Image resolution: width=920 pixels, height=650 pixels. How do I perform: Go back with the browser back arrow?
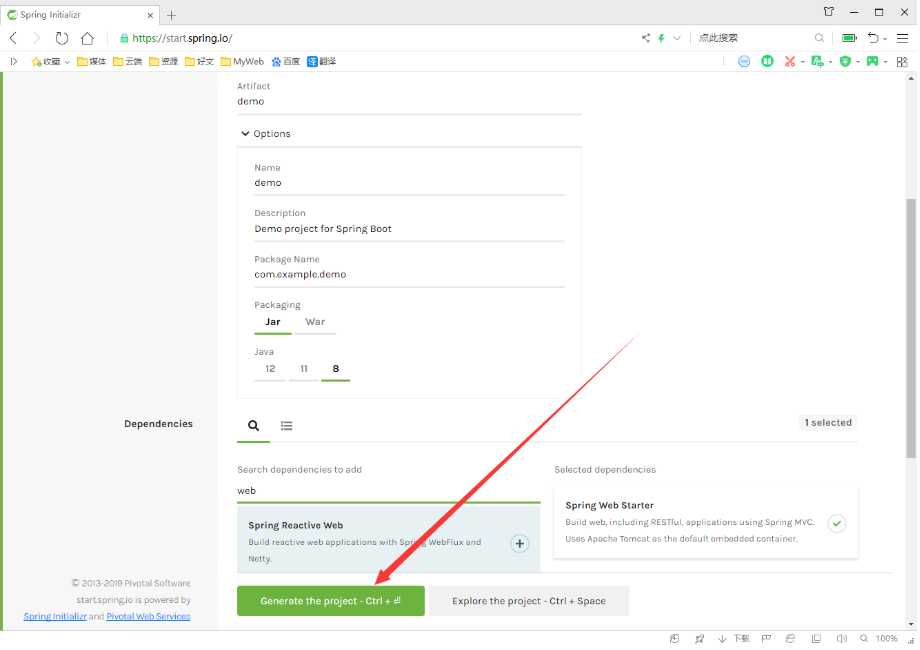(13, 39)
